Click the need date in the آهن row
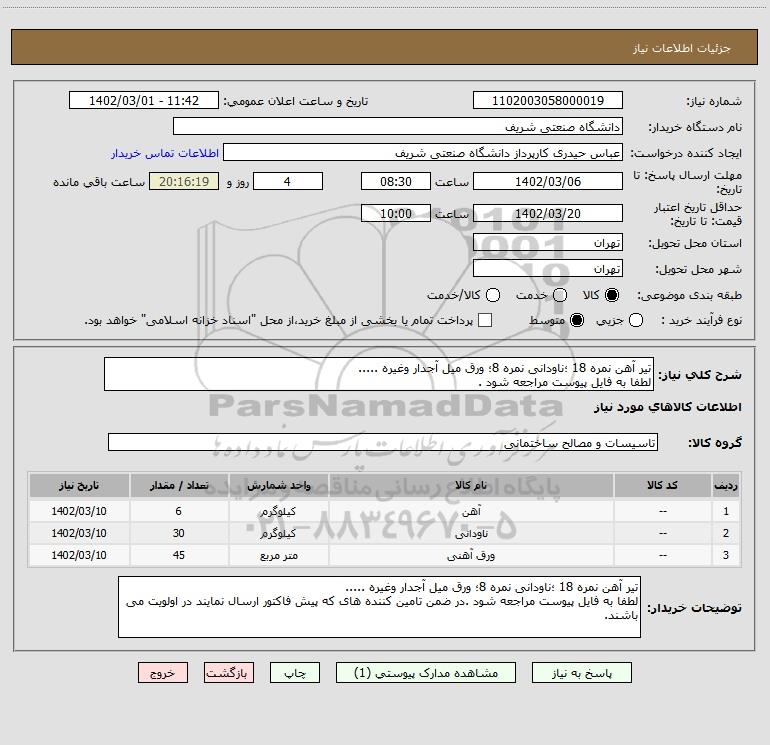The width and height of the screenshot is (770, 745). click(x=79, y=511)
